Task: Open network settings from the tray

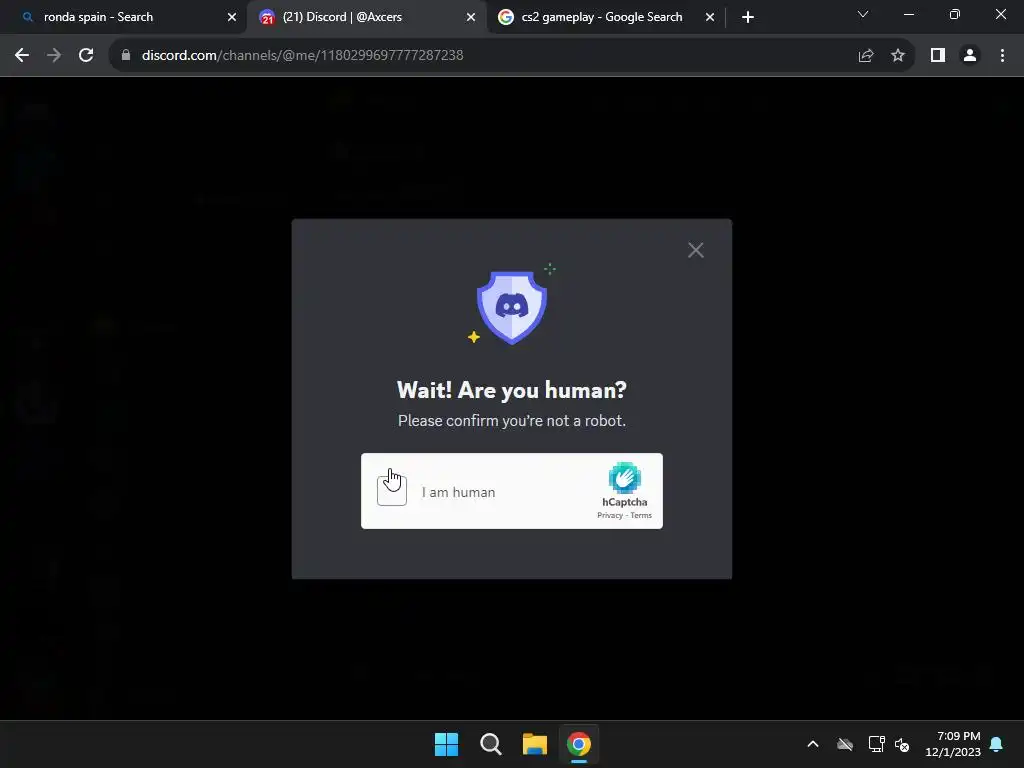Action: [x=876, y=744]
